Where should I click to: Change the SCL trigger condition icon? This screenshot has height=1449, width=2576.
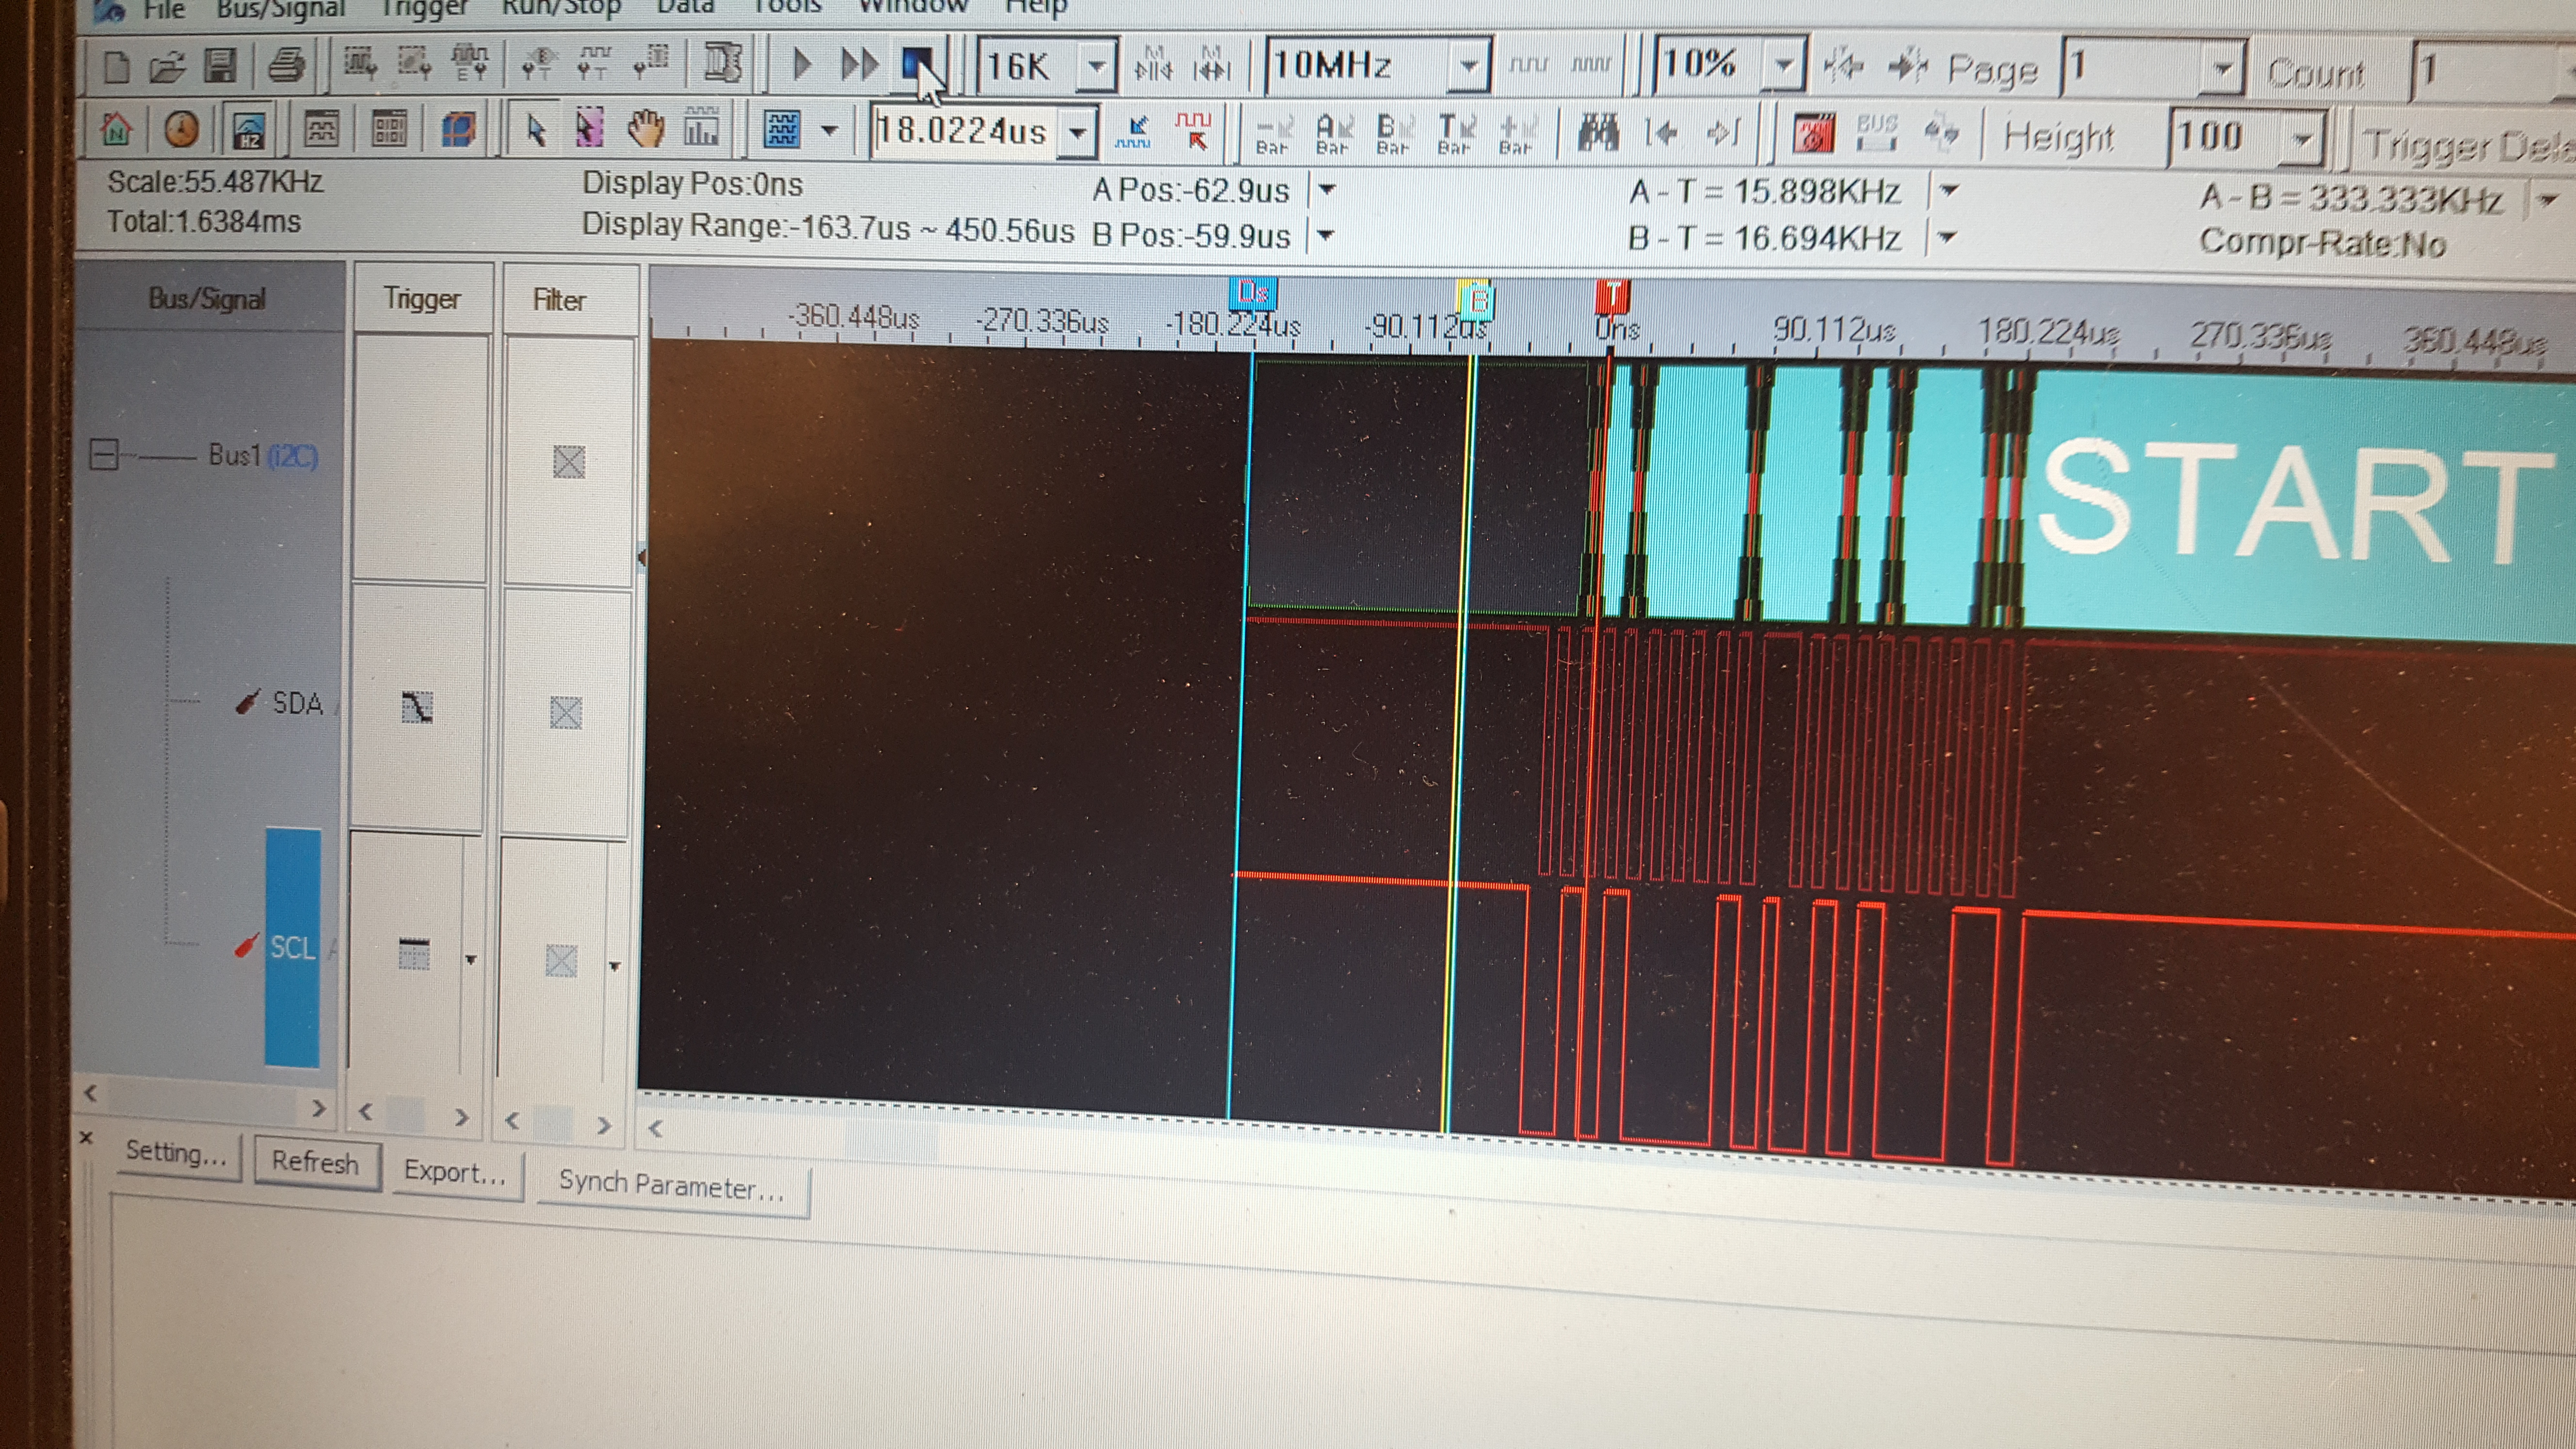tap(414, 954)
